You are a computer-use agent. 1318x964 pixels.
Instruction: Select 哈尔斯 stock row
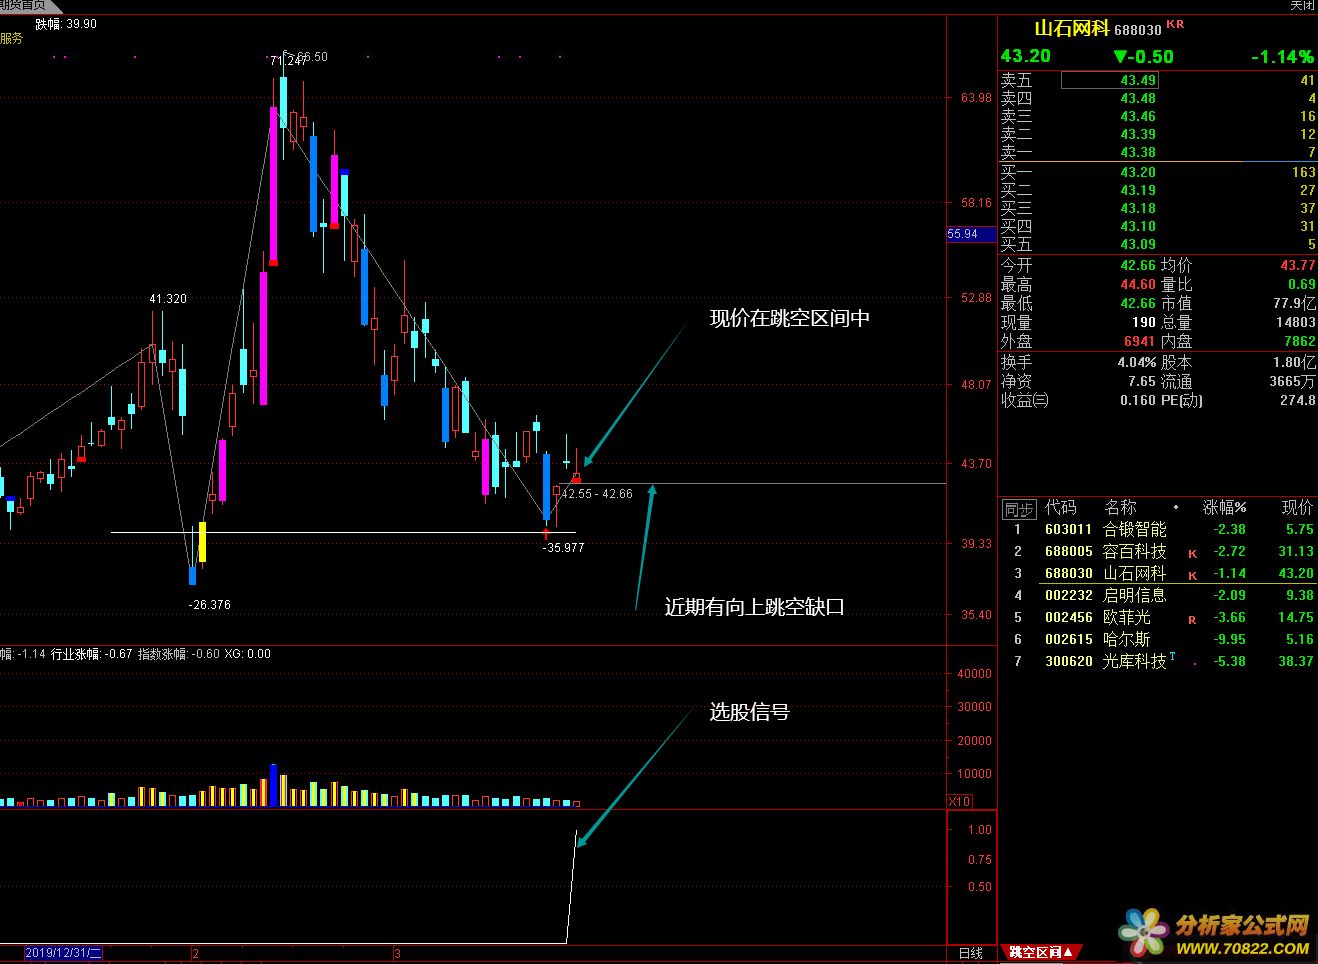(1126, 639)
